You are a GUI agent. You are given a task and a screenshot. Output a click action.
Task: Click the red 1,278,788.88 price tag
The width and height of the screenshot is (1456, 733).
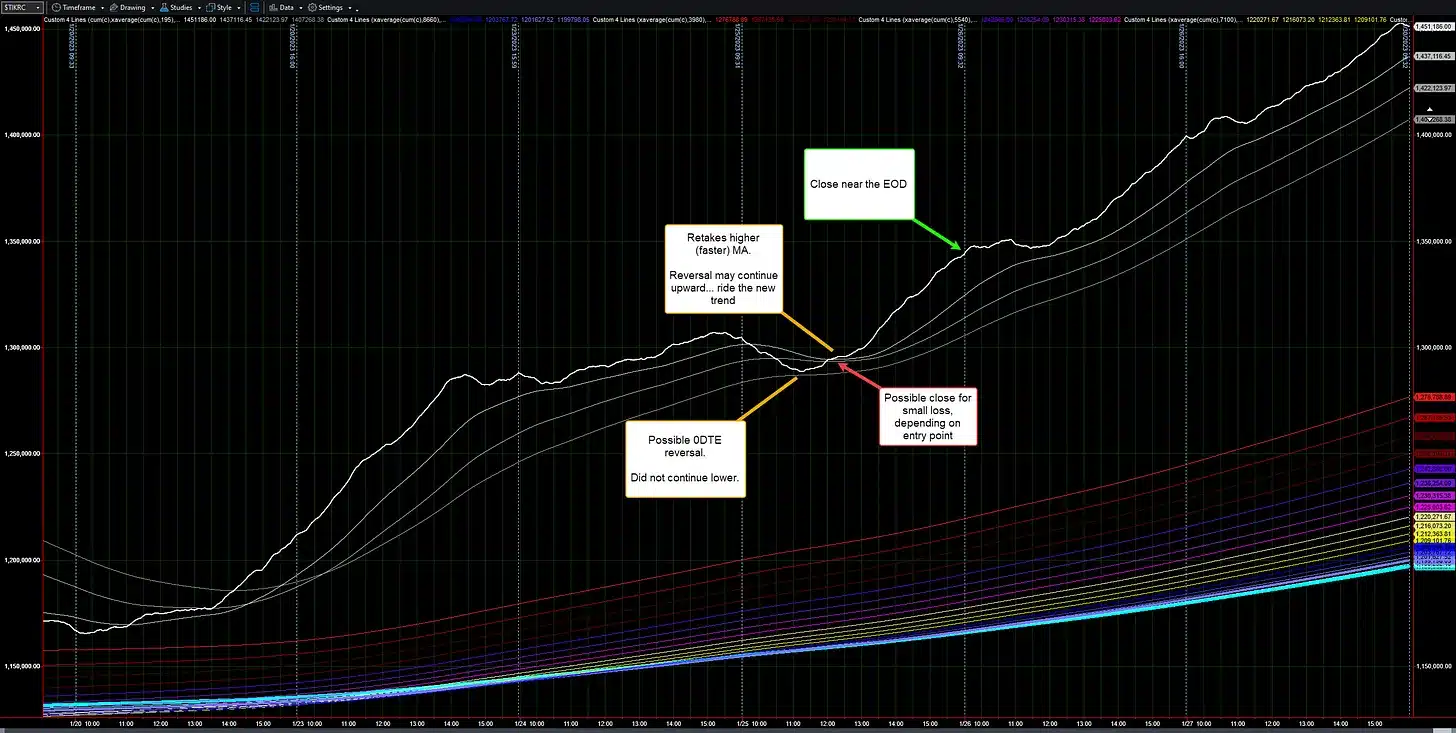tap(1432, 397)
